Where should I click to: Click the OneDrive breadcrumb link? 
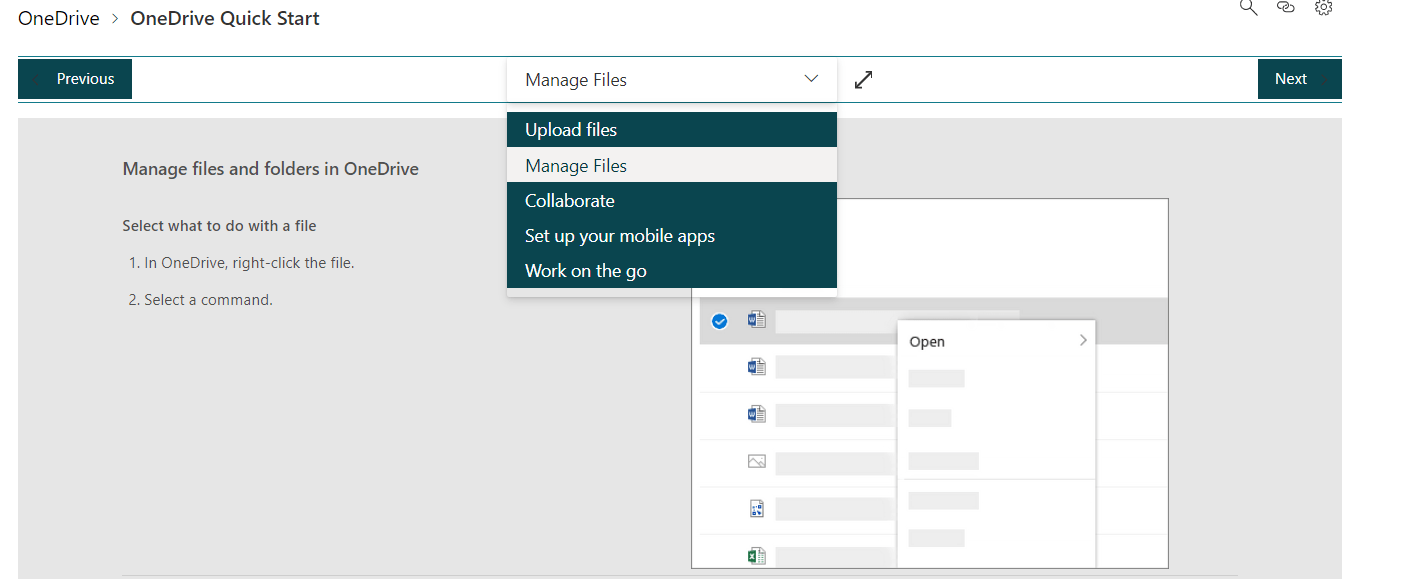point(59,18)
